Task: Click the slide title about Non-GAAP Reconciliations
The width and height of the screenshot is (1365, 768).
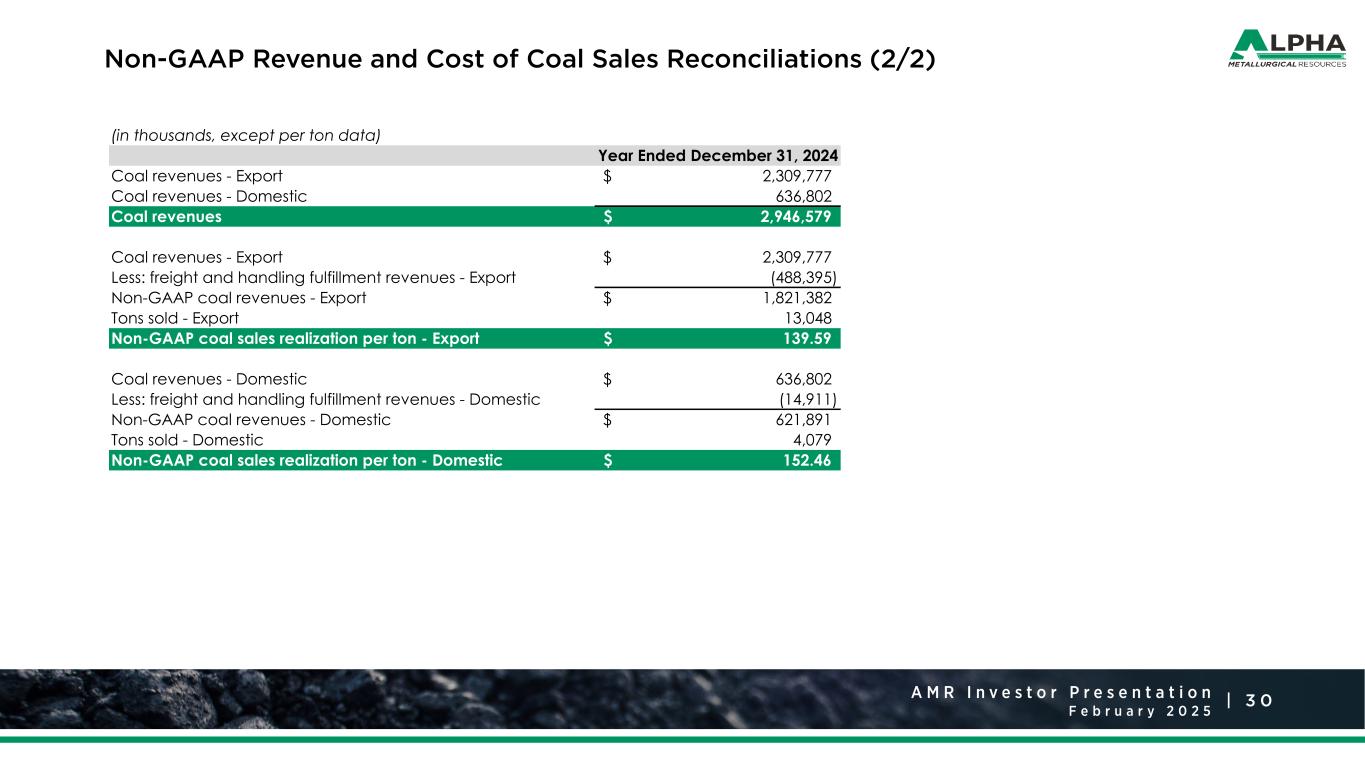Action: click(x=520, y=60)
